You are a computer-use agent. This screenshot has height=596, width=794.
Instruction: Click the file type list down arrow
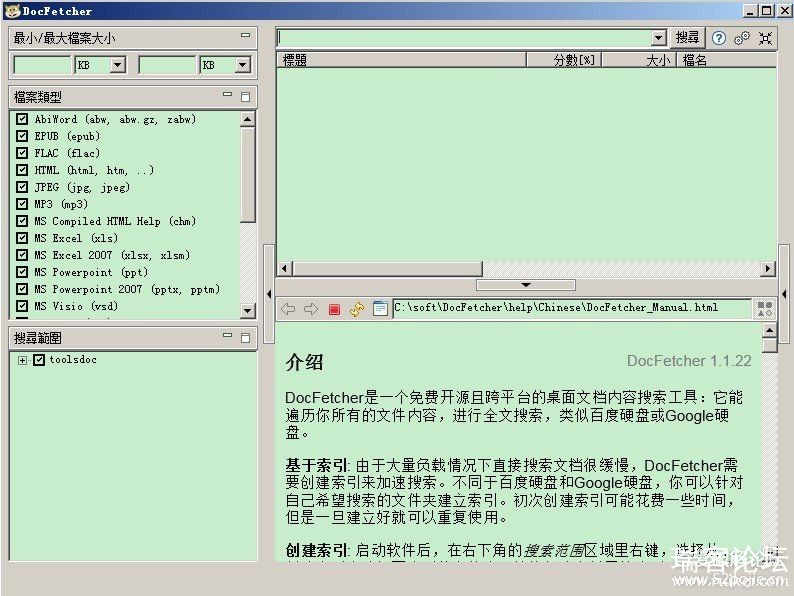point(248,310)
